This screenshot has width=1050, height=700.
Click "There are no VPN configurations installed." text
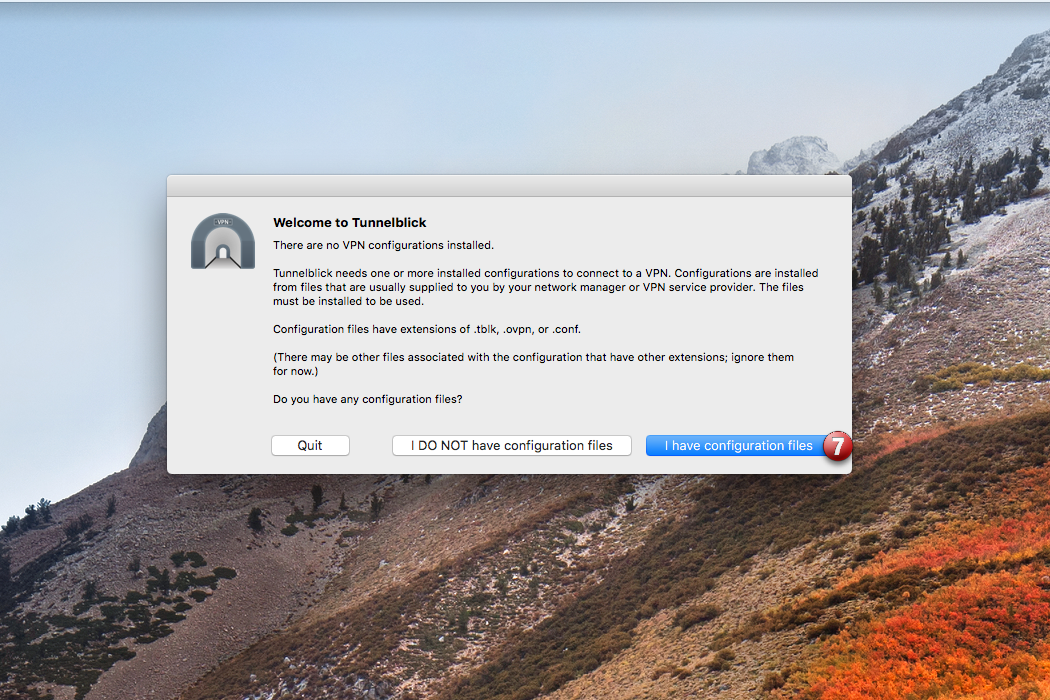point(383,245)
